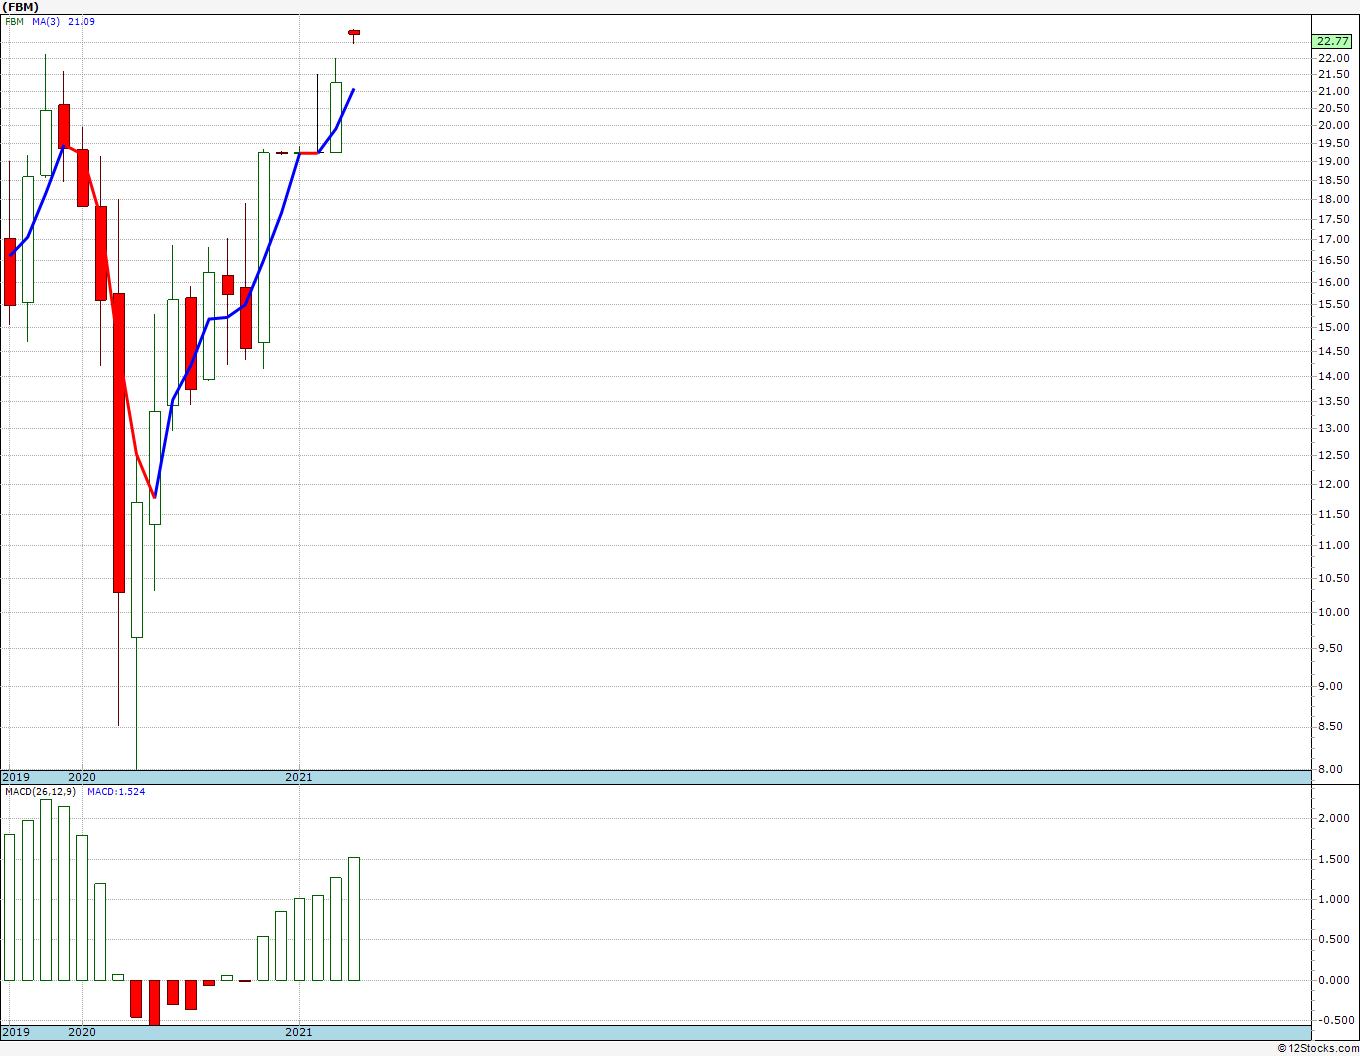Click the highlighted current price 22.77
This screenshot has width=1360, height=1056.
1333,41
